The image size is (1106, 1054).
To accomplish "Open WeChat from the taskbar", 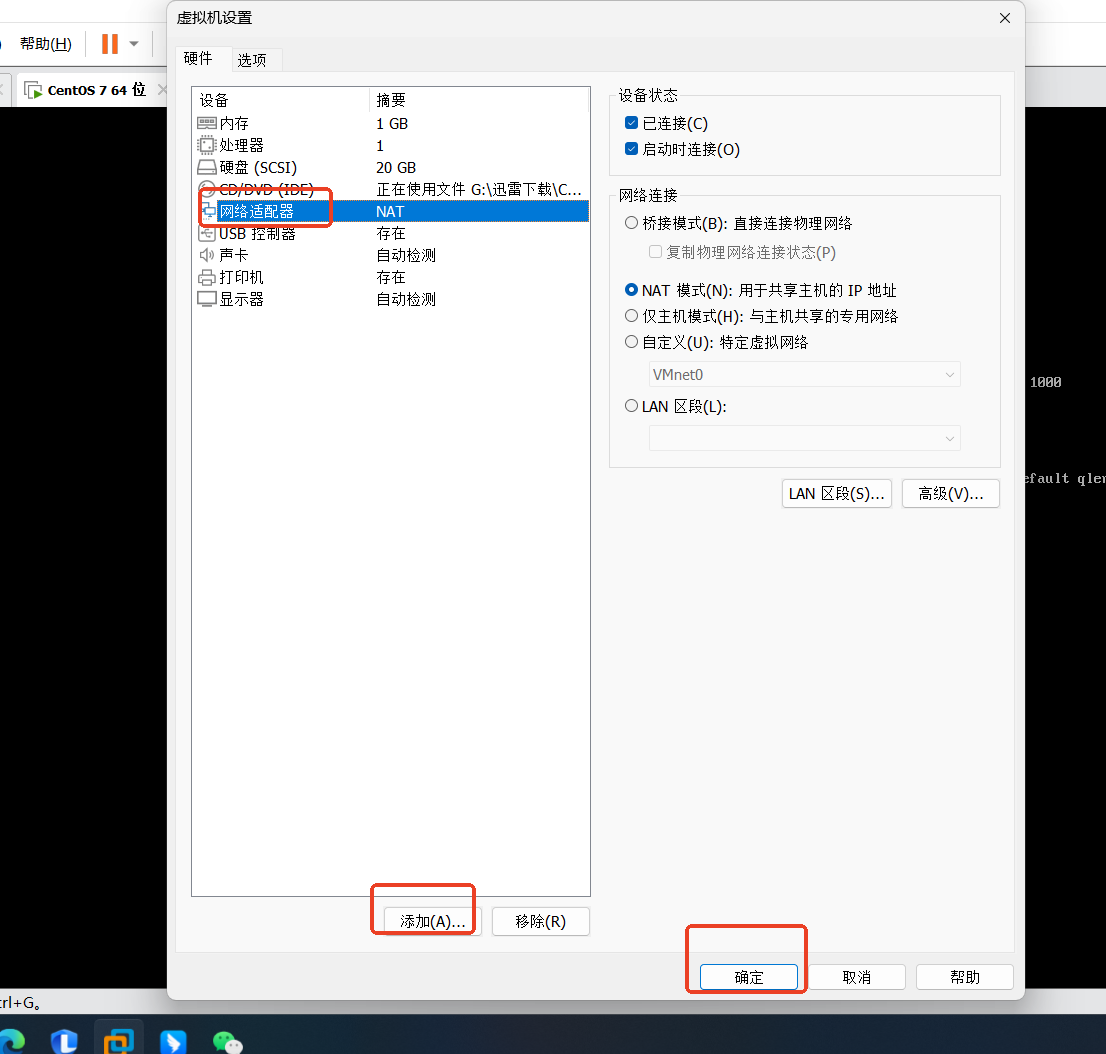I will pyautogui.click(x=227, y=1042).
